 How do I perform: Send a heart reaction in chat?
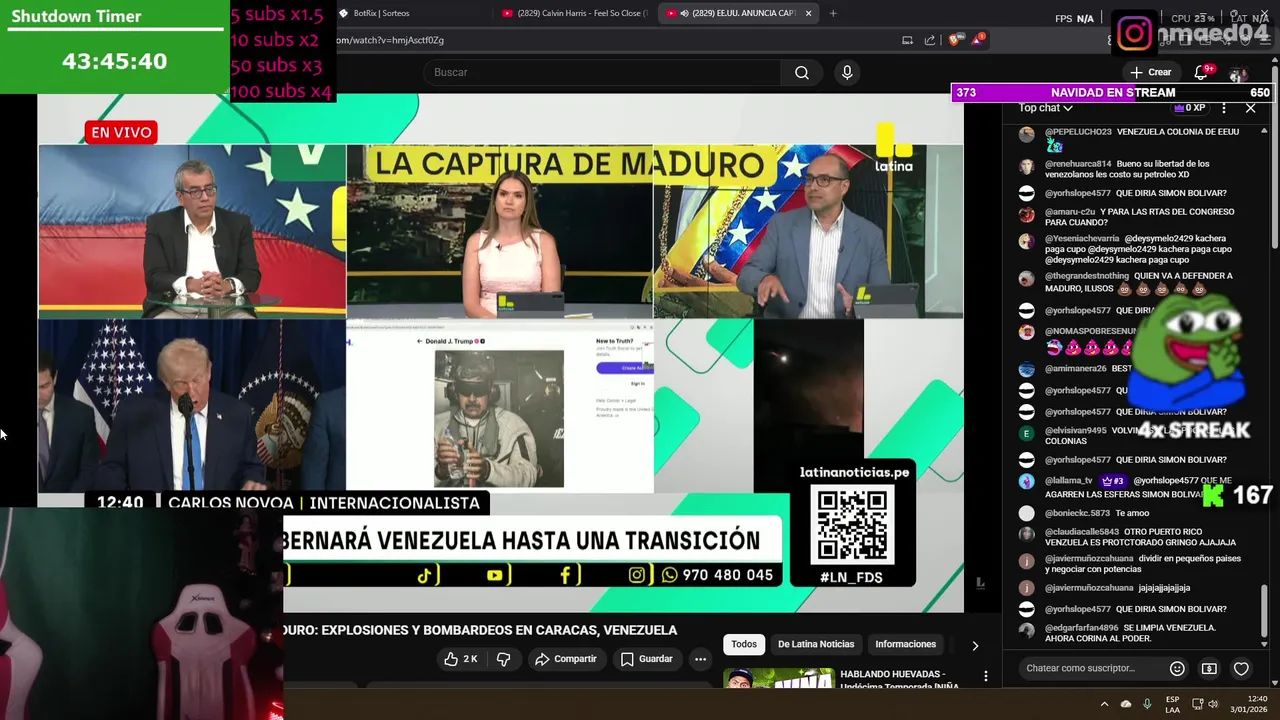(x=1241, y=668)
